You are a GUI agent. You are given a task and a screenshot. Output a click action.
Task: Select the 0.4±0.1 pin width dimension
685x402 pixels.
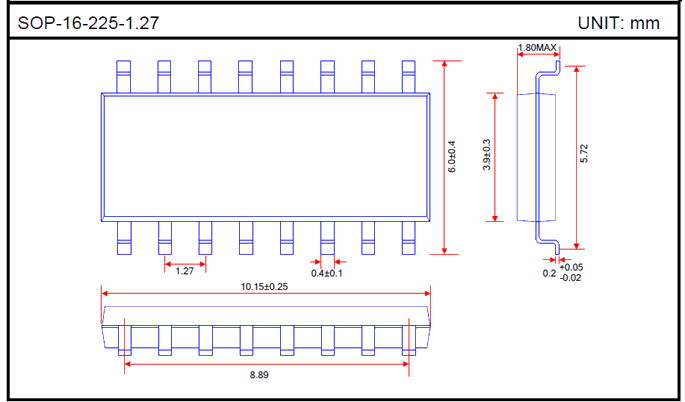click(x=327, y=273)
